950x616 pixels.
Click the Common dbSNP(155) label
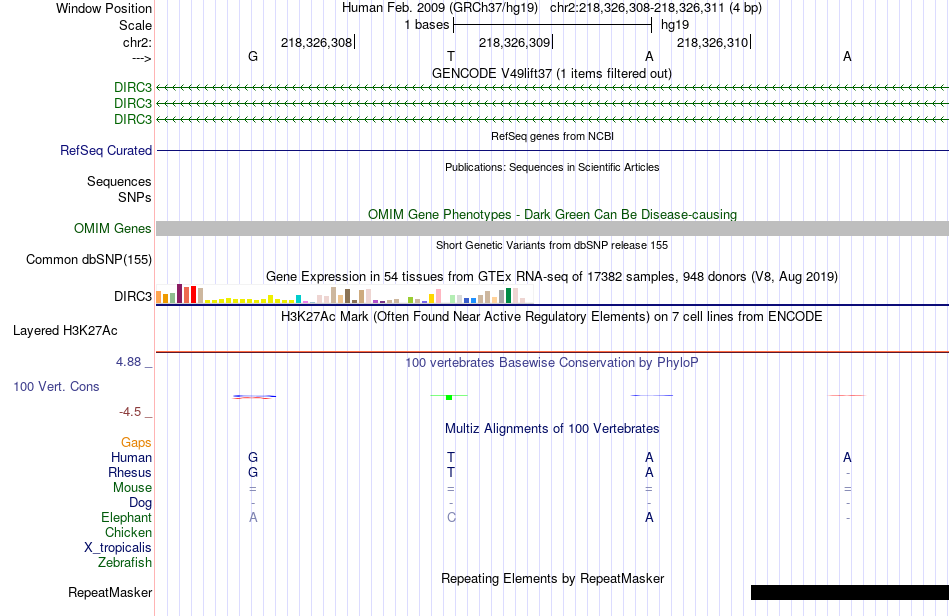[89, 259]
